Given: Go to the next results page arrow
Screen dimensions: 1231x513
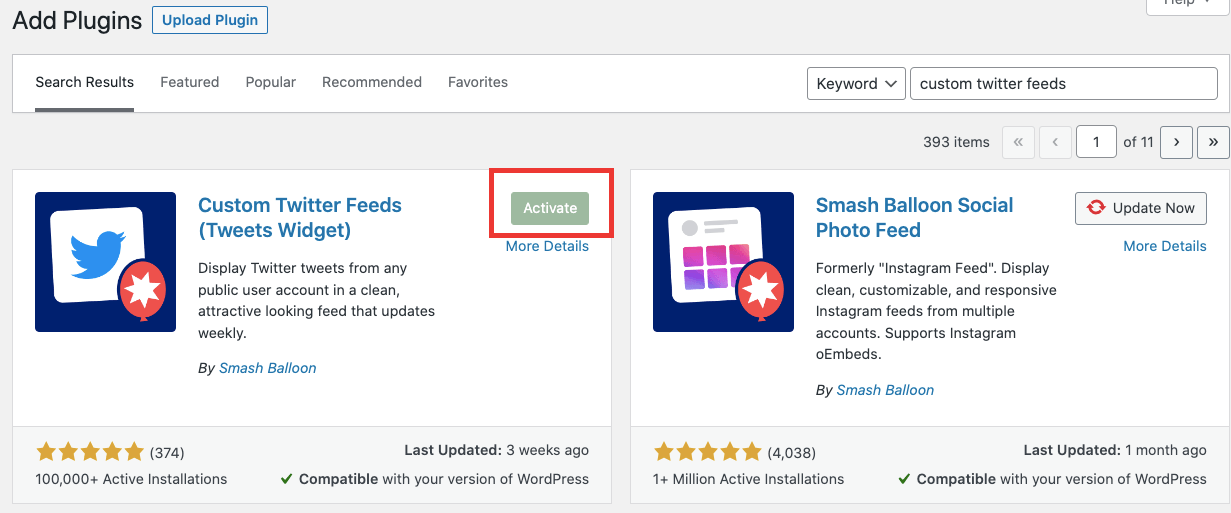Looking at the screenshot, I should (x=1176, y=142).
